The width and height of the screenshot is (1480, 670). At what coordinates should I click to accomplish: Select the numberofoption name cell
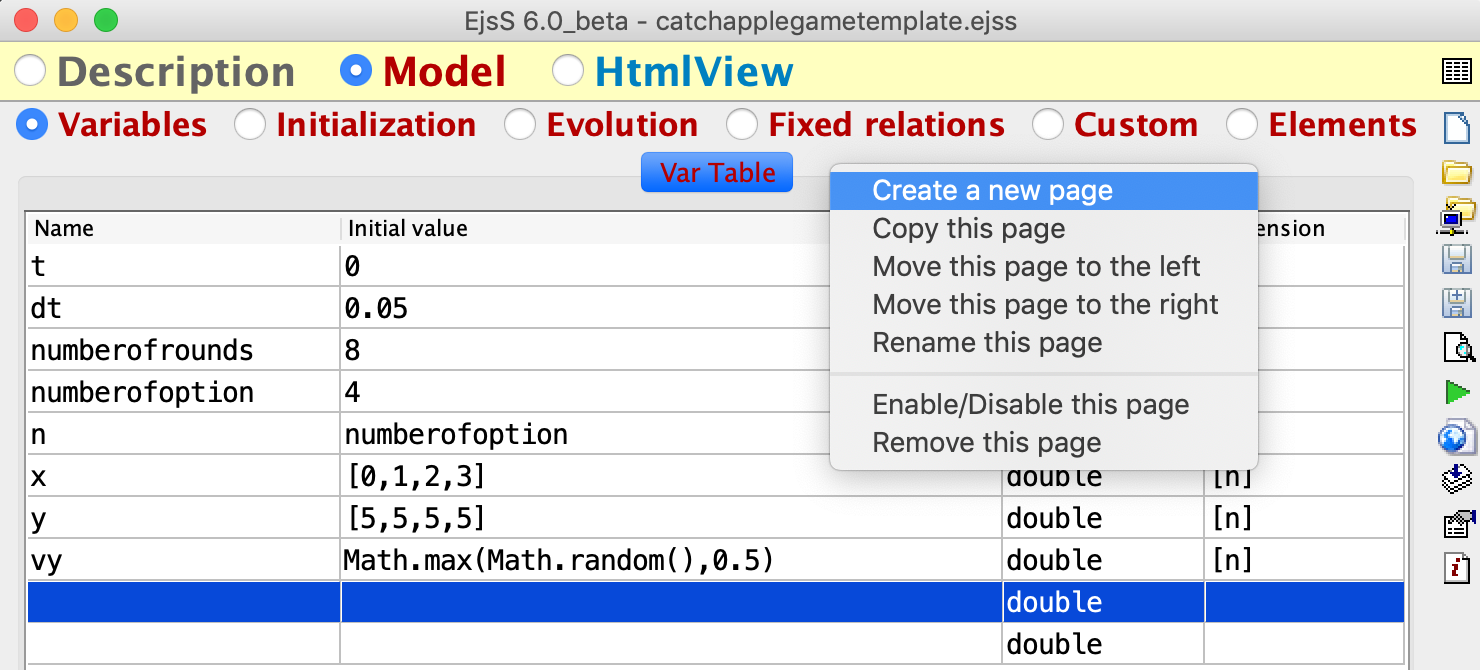click(x=183, y=392)
